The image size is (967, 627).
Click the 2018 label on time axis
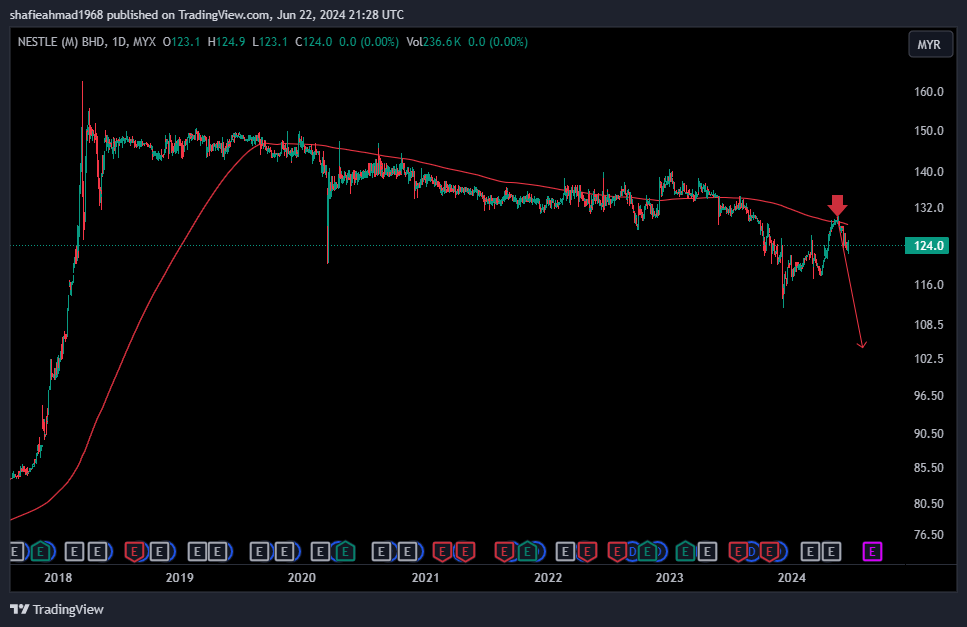tap(58, 578)
